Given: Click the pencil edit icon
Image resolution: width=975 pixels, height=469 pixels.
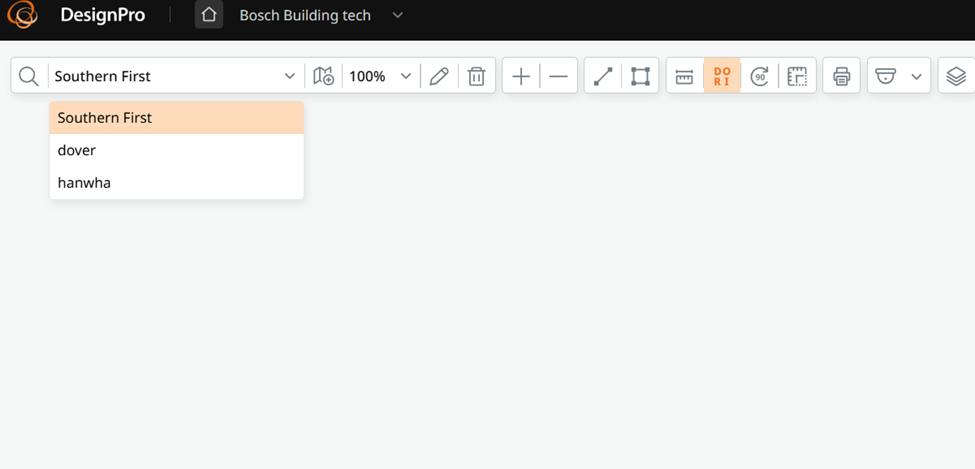Looking at the screenshot, I should tap(439, 77).
